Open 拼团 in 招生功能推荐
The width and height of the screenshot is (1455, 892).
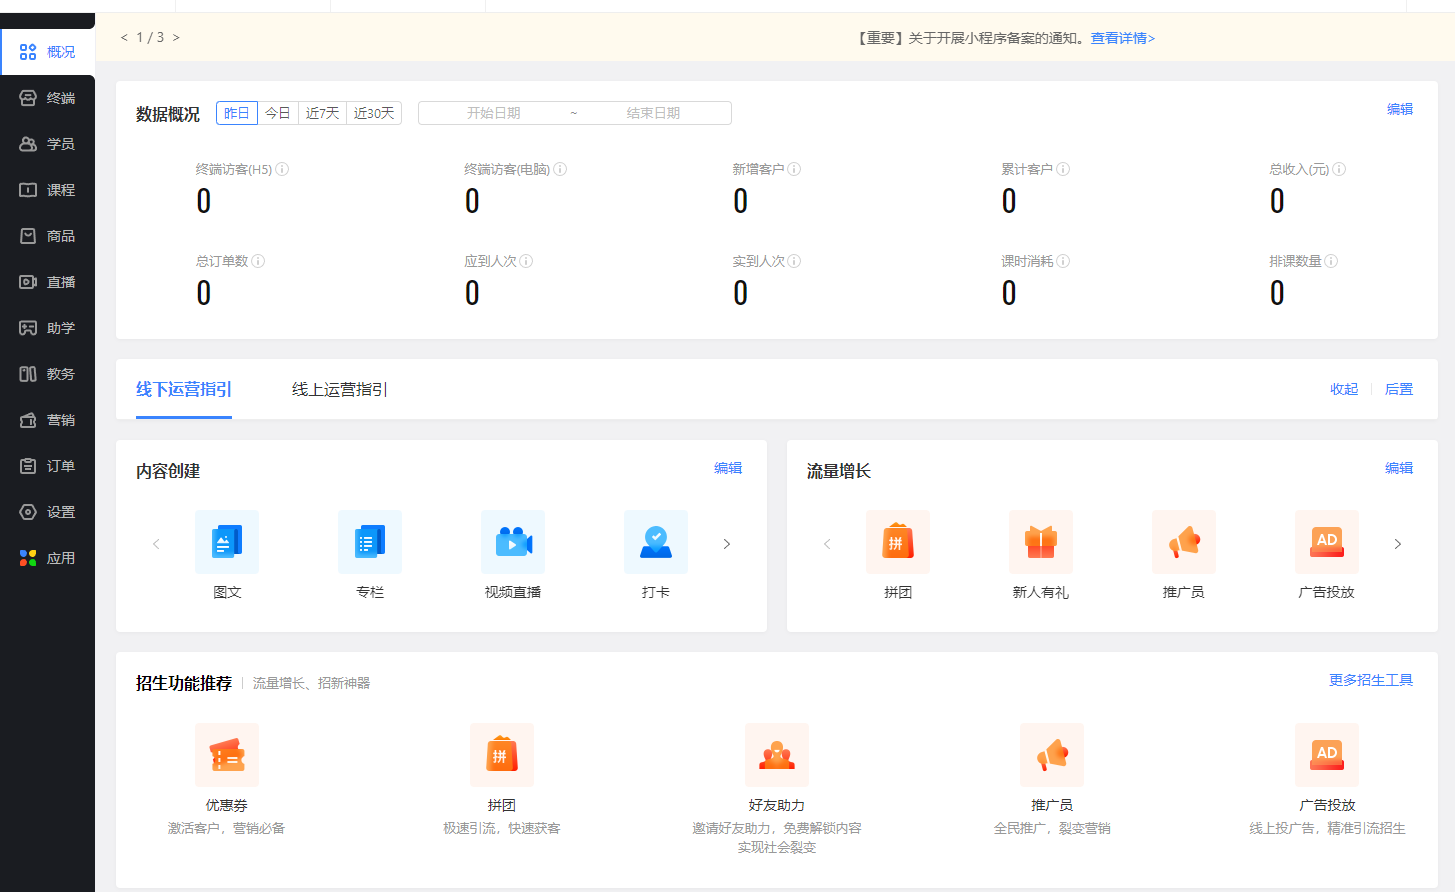click(x=502, y=755)
